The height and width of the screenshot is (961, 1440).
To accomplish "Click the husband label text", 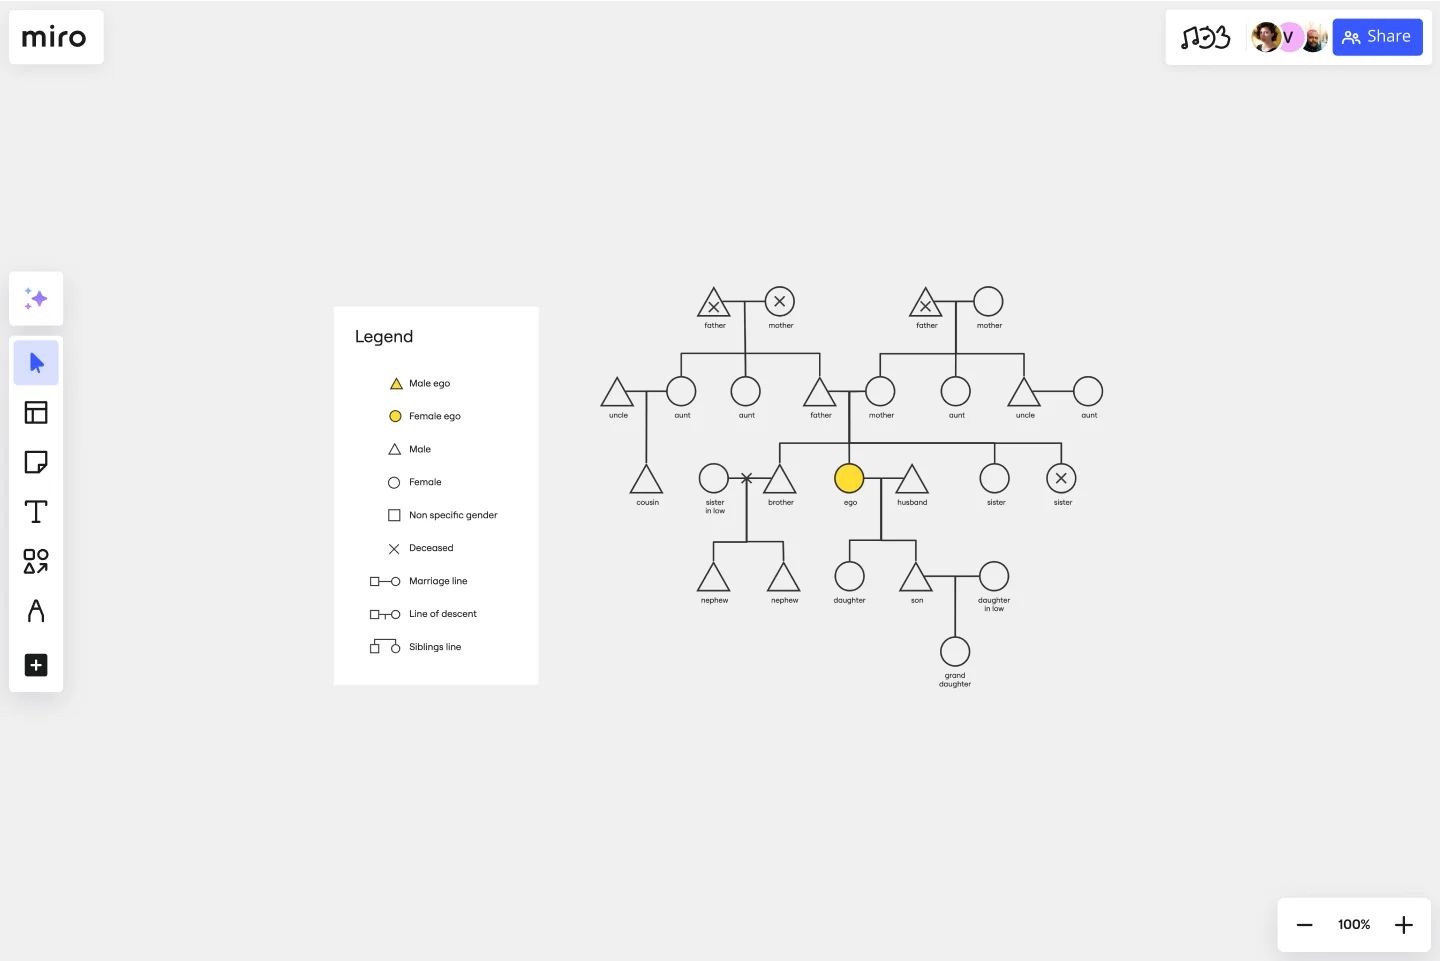I will coord(912,503).
